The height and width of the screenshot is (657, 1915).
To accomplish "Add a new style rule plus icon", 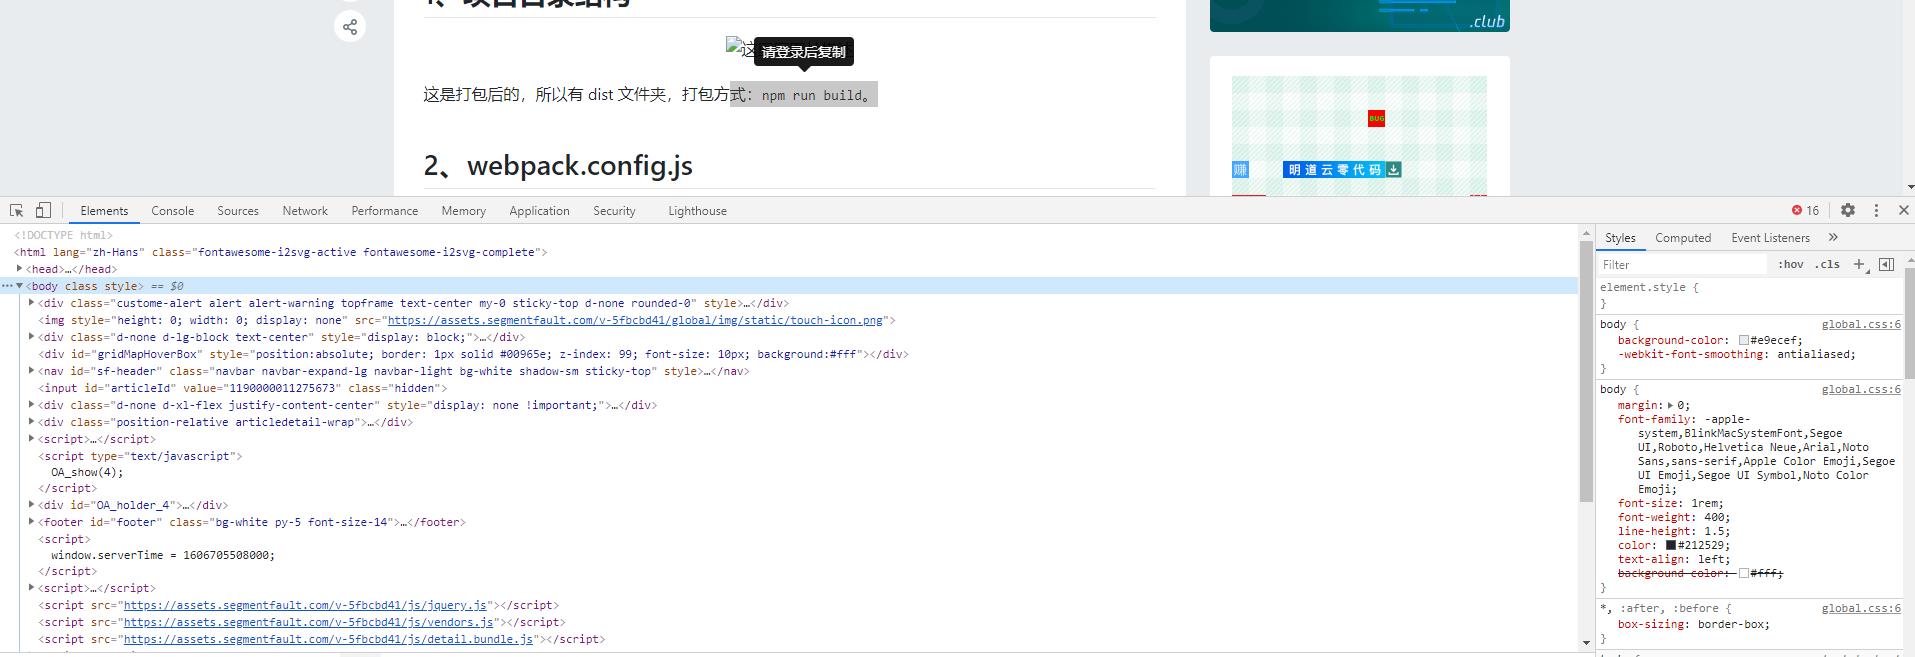I will point(1859,264).
